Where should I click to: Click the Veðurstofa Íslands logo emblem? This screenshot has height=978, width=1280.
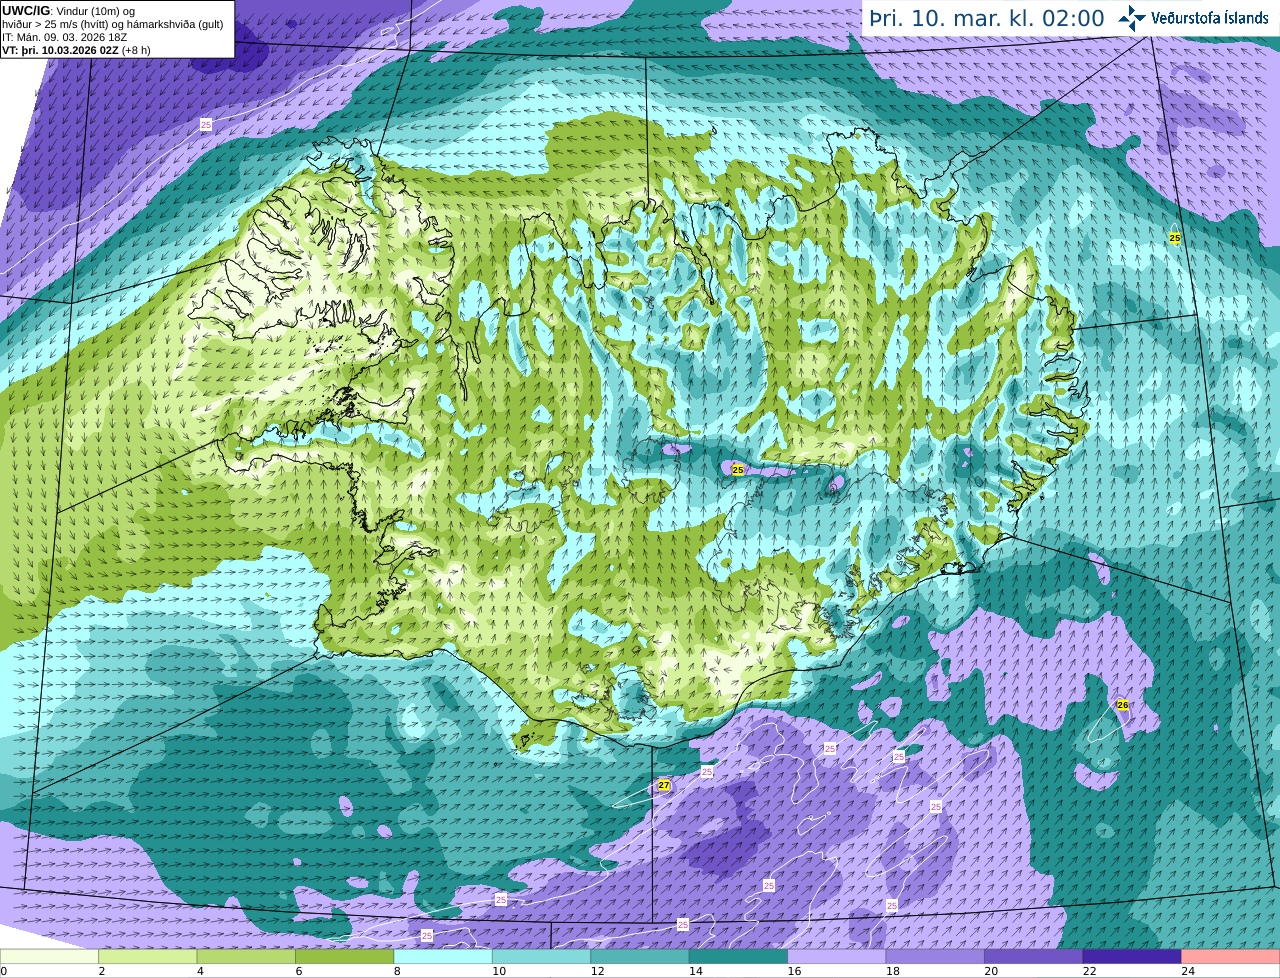1133,18
